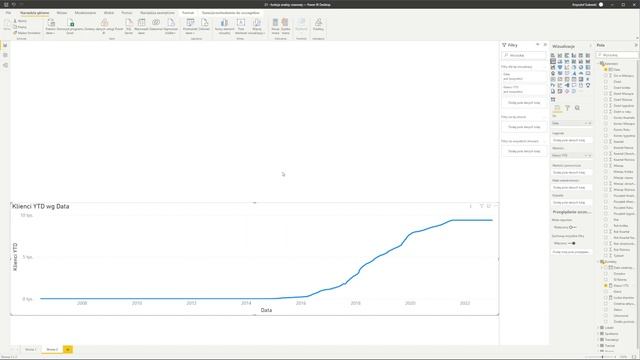Check the Tydzień field checkbox
This screenshot has width=640, height=360.
[606, 256]
